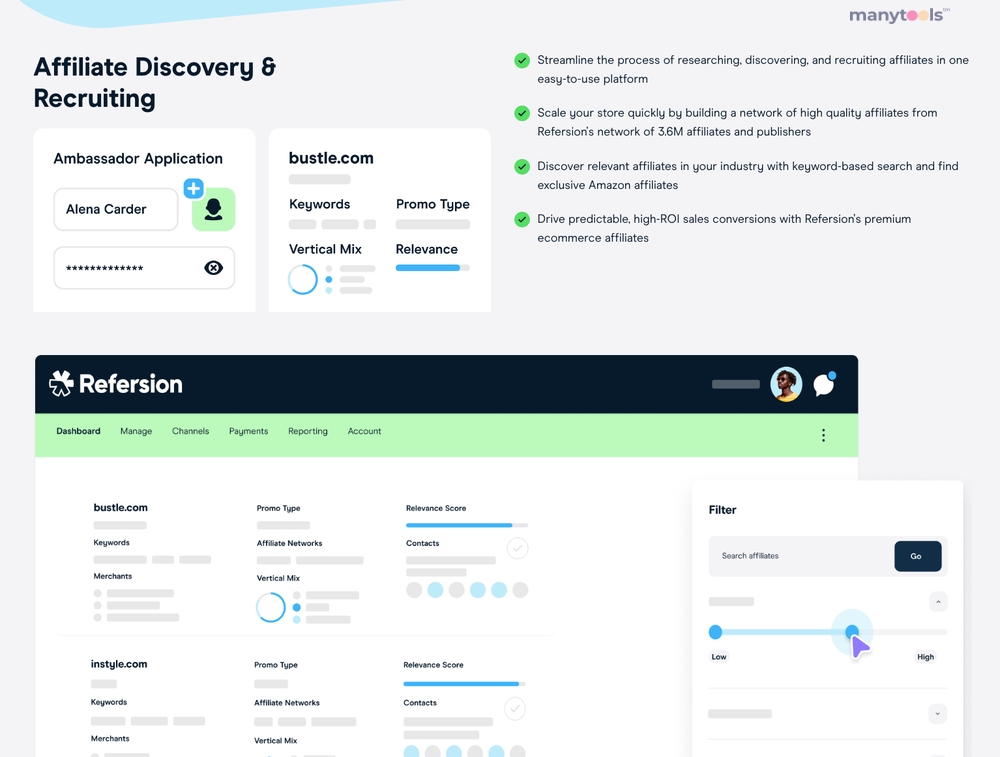The width and height of the screenshot is (1000, 757).
Task: Open bustle.com affiliate row title
Action: (121, 508)
